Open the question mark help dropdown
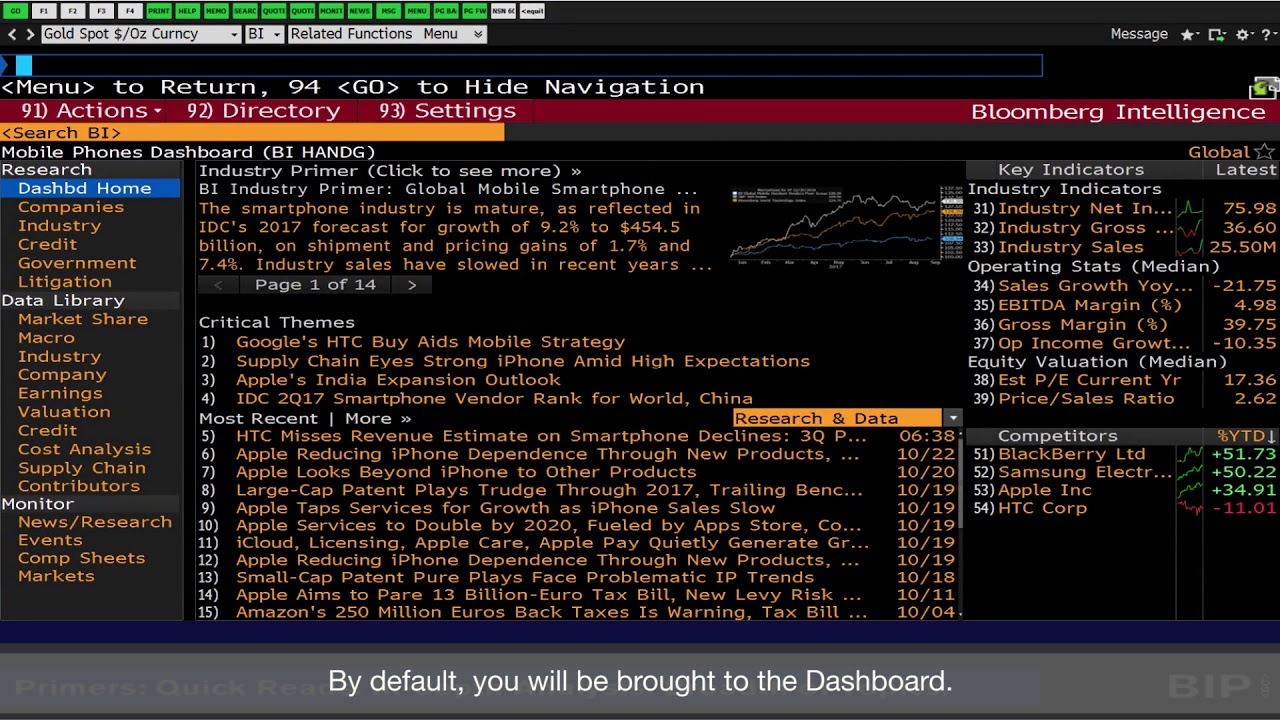This screenshot has height=720, width=1280. coord(1268,34)
